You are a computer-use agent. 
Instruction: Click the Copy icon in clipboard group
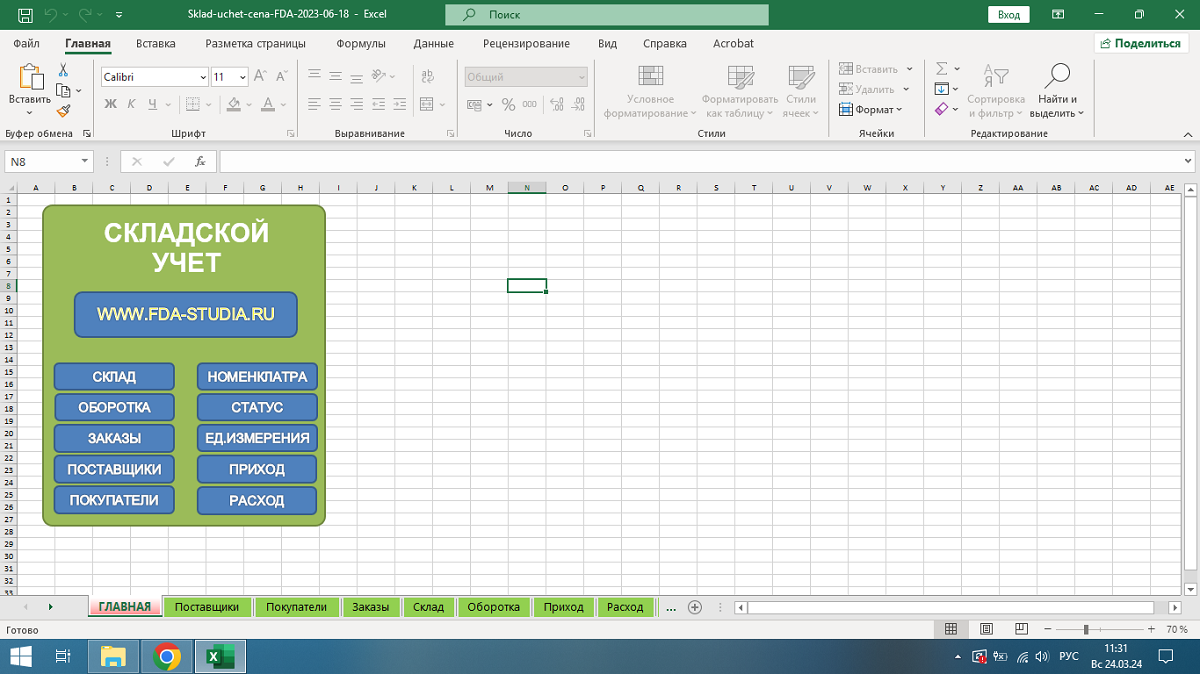(x=63, y=91)
